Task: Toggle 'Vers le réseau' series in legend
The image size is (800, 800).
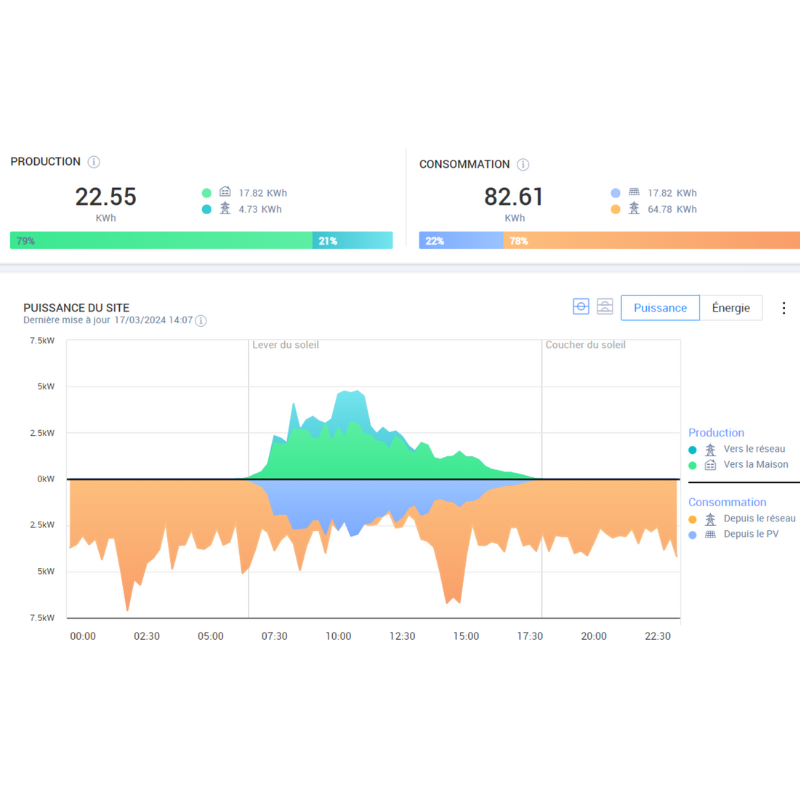Action: pos(755,449)
